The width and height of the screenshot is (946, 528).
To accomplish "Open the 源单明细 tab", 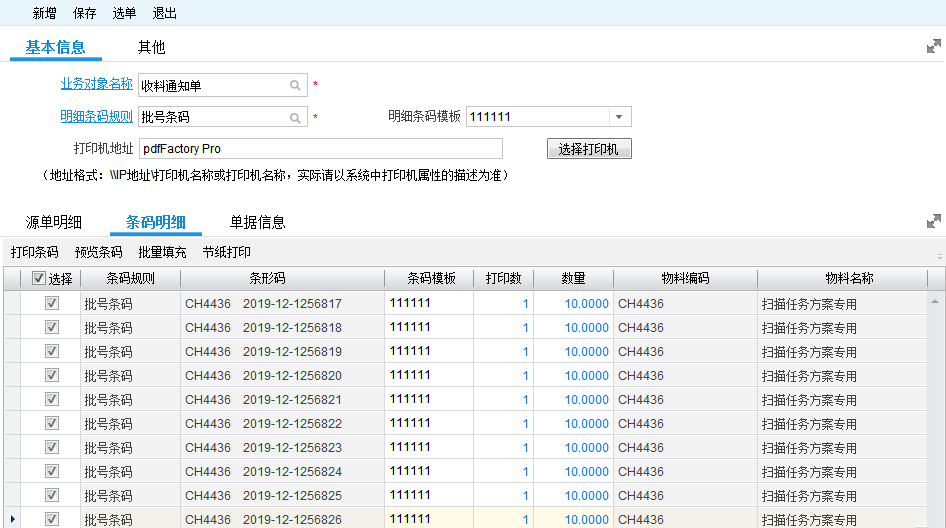I will (54, 222).
